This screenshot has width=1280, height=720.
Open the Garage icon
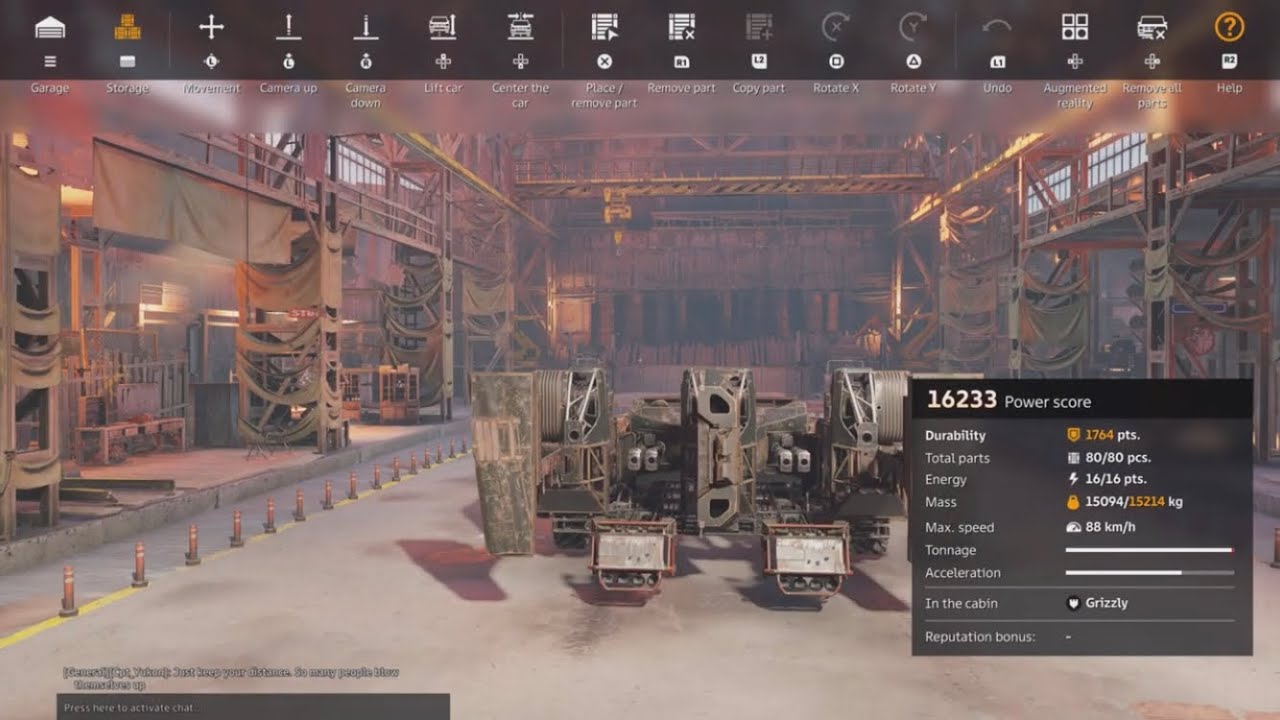pyautogui.click(x=50, y=27)
